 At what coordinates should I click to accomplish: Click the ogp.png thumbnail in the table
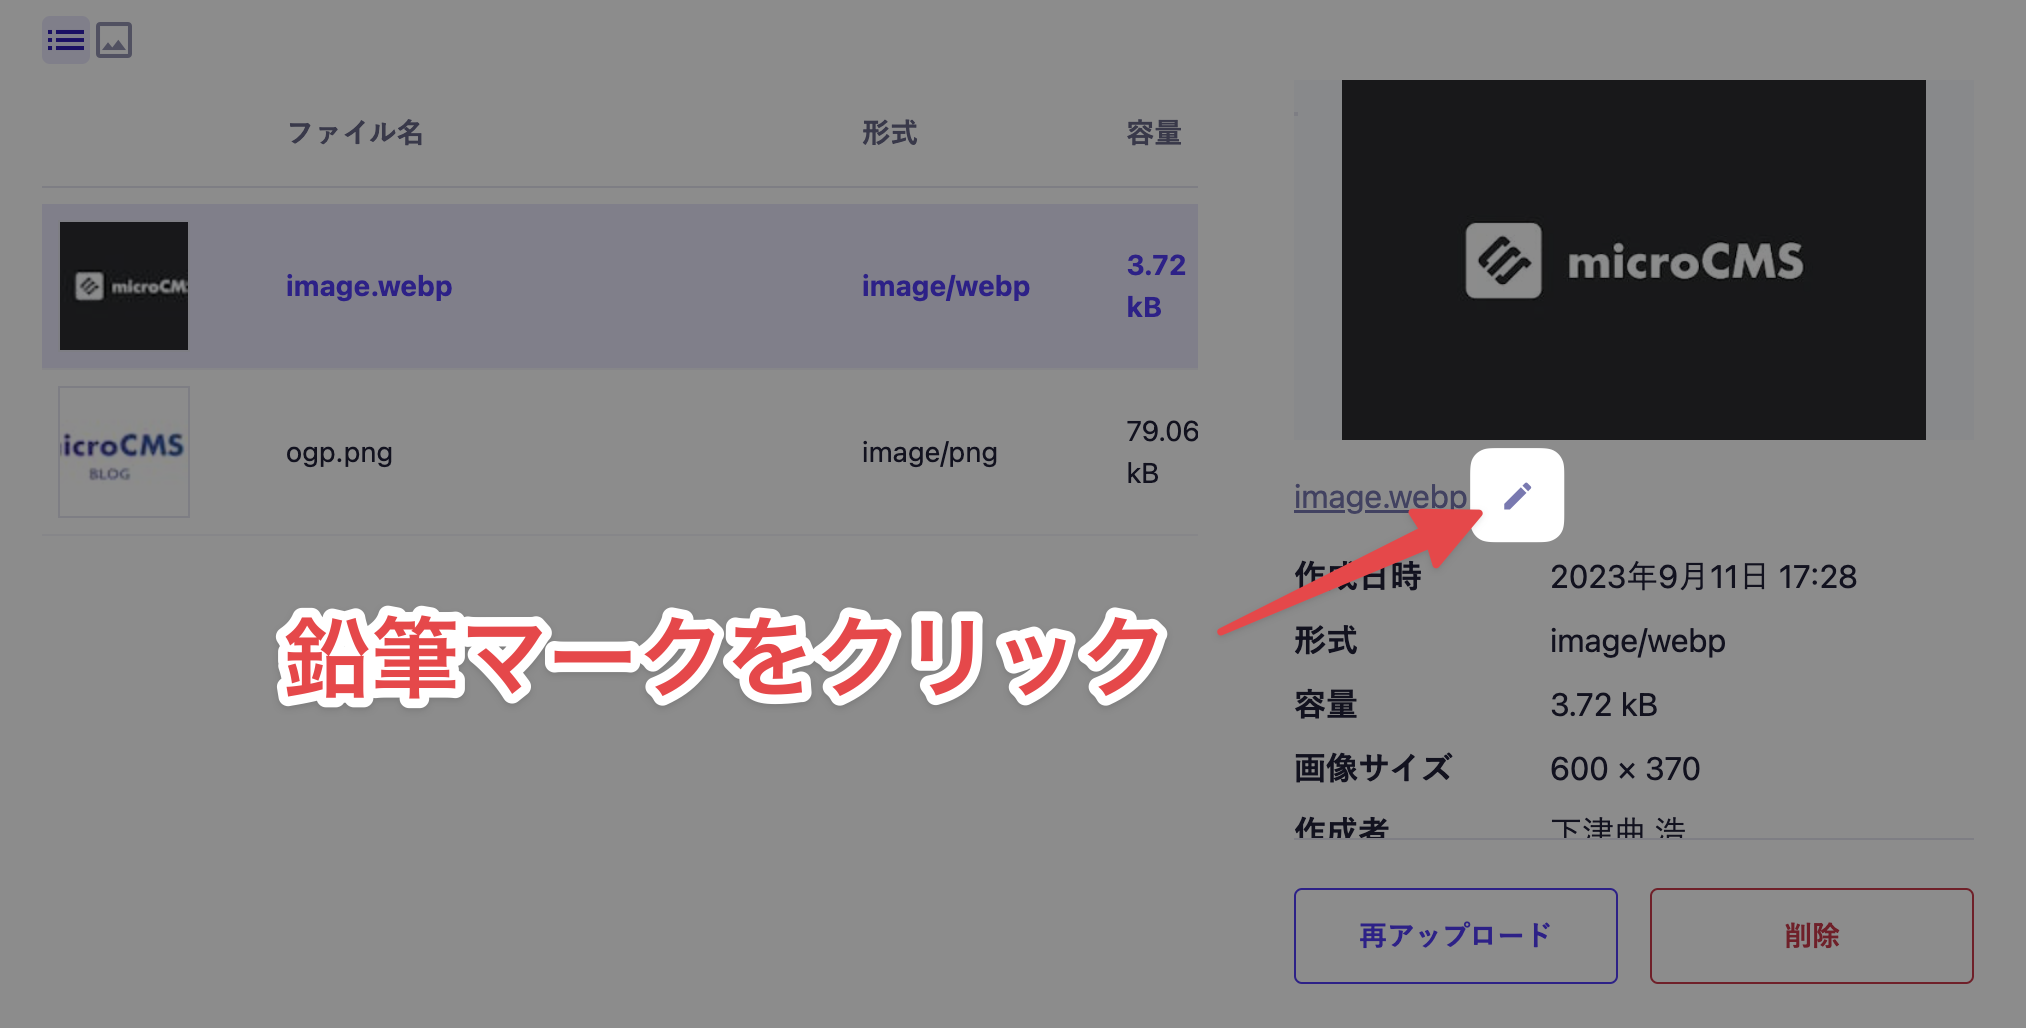(123, 452)
